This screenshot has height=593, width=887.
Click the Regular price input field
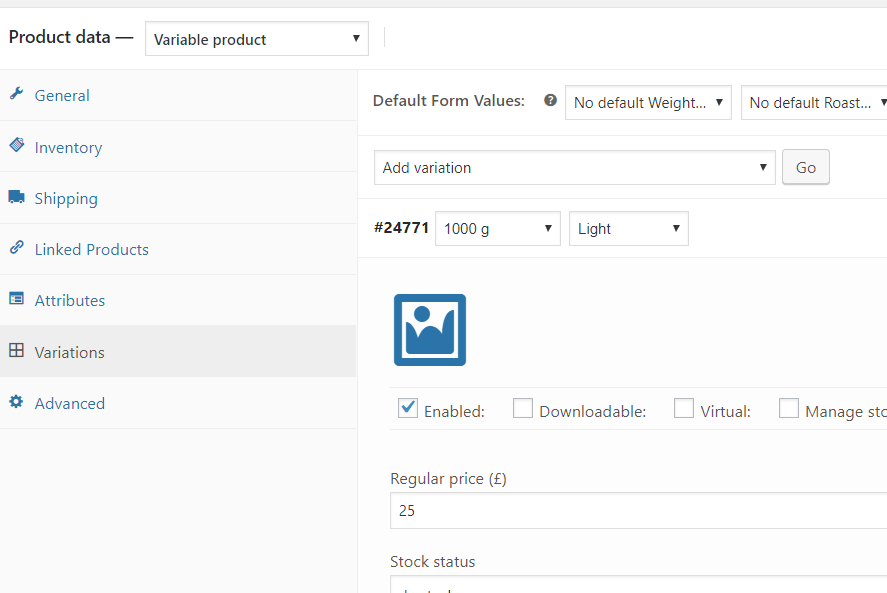638,510
